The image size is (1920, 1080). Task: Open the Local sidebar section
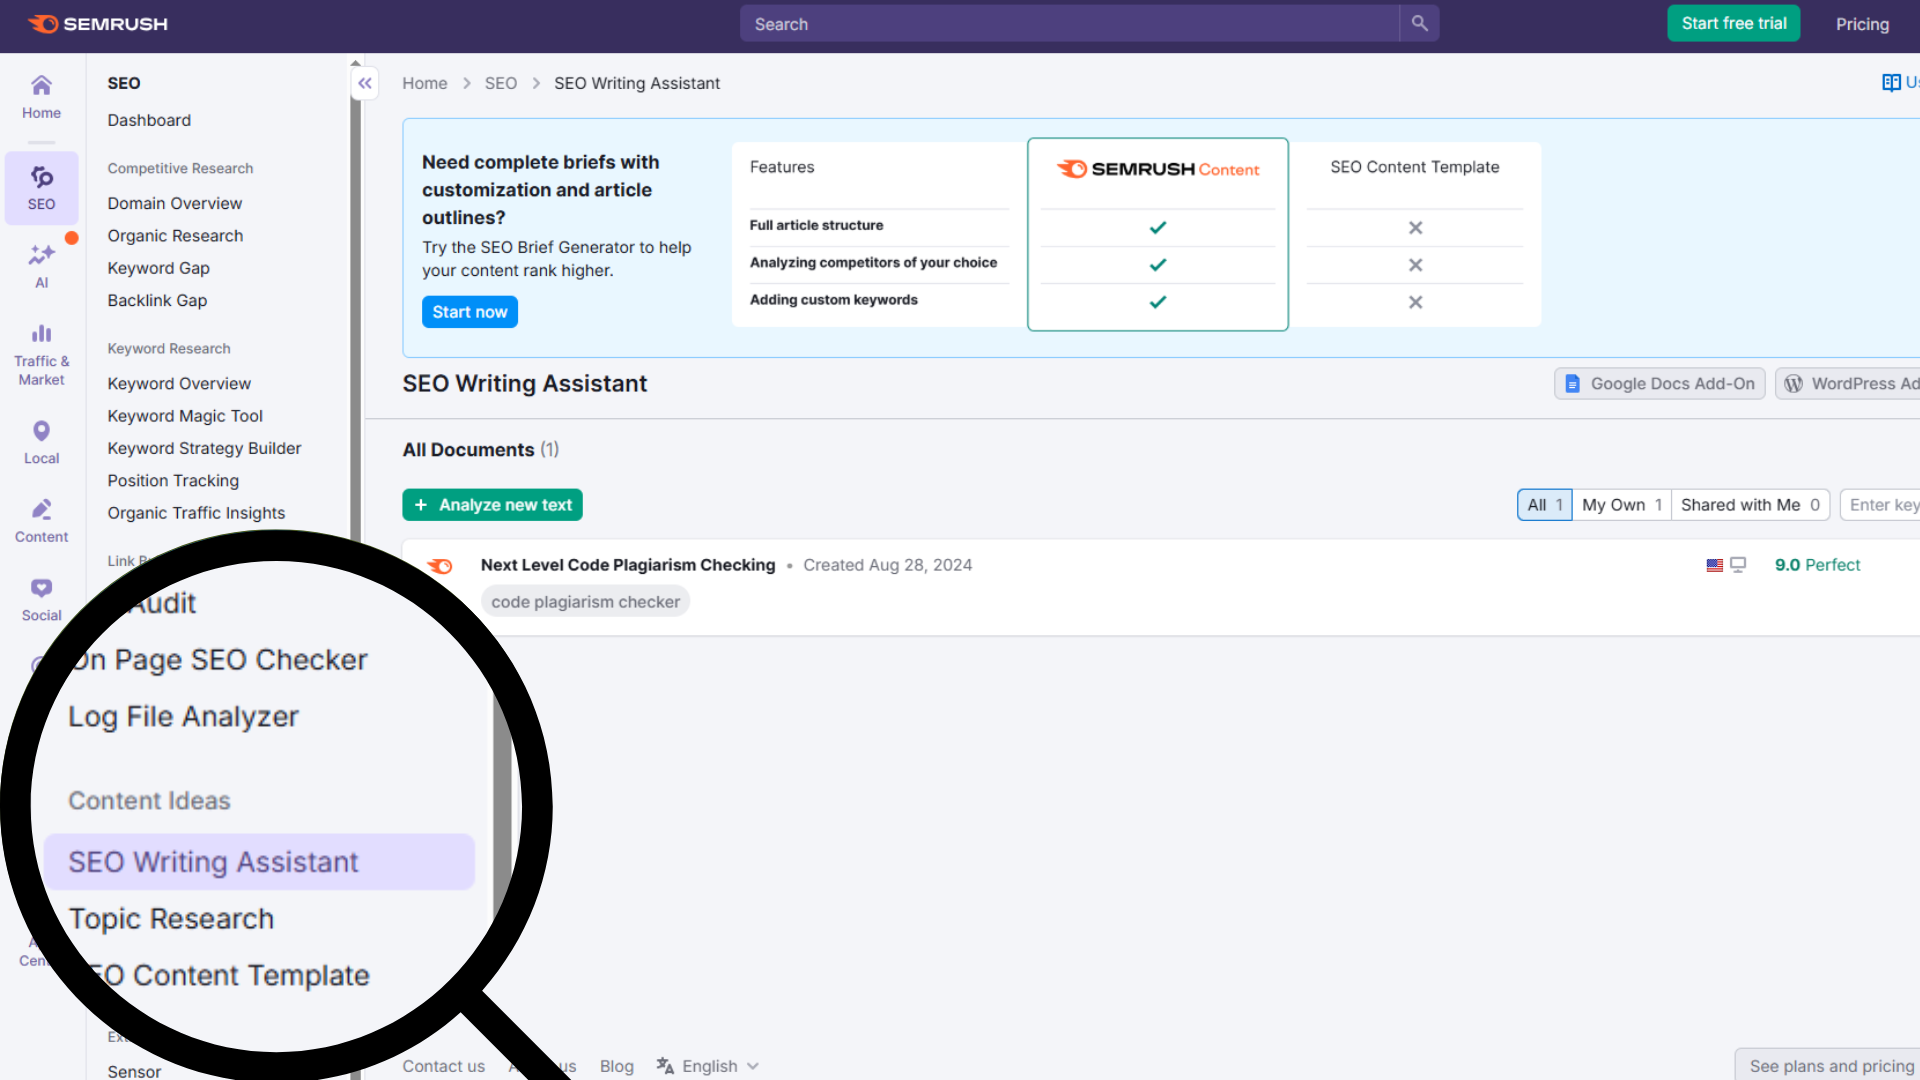click(x=41, y=442)
